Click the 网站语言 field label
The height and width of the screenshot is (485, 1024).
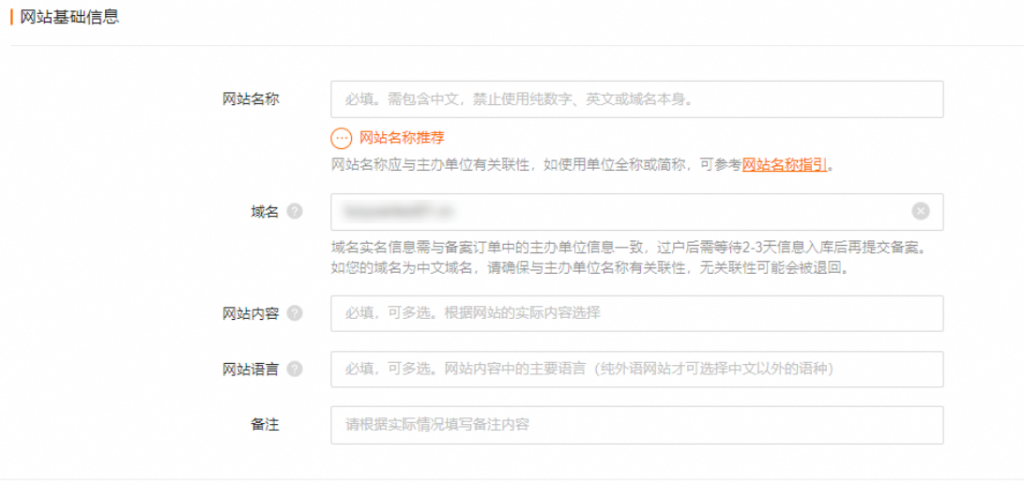pos(250,369)
